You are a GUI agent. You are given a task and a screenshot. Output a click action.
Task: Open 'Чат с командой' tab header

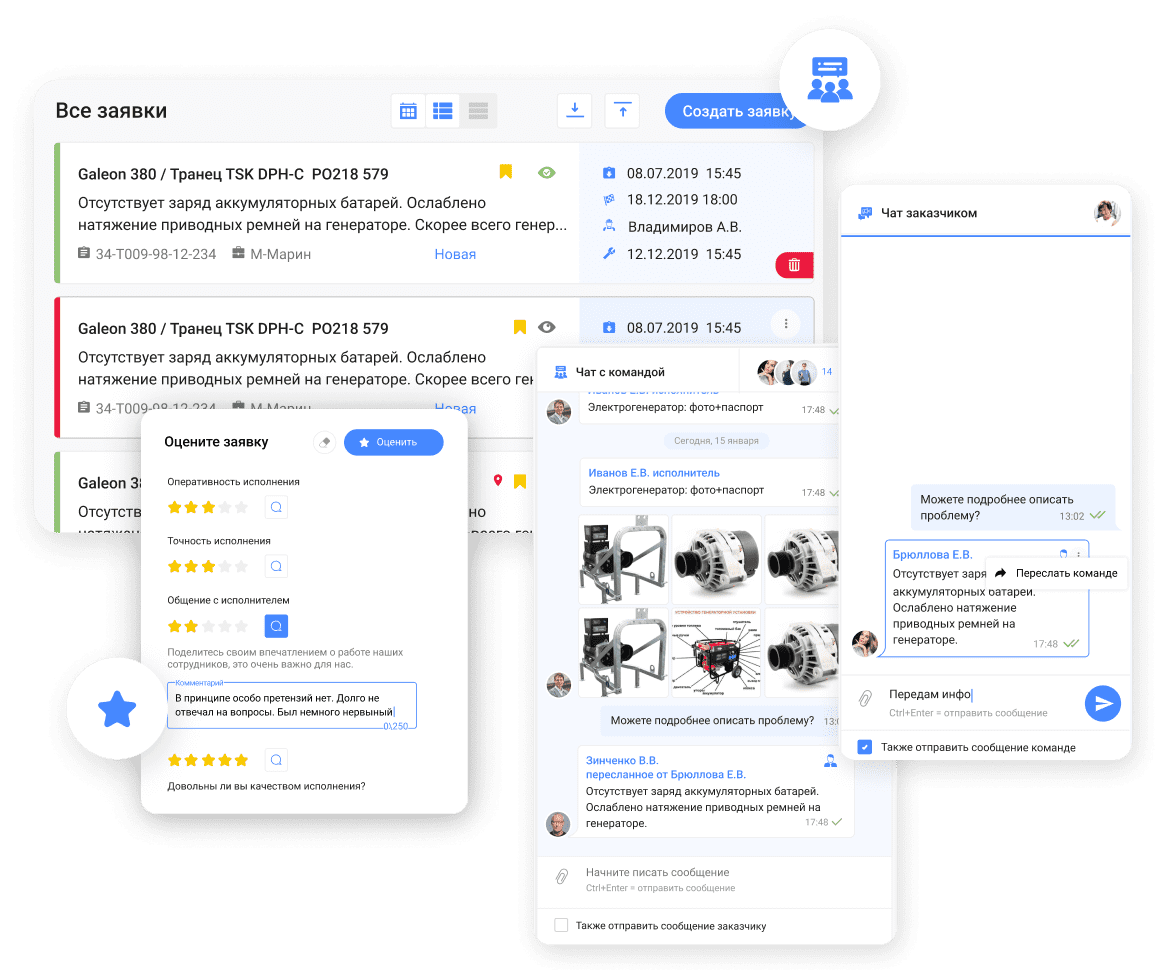[620, 372]
